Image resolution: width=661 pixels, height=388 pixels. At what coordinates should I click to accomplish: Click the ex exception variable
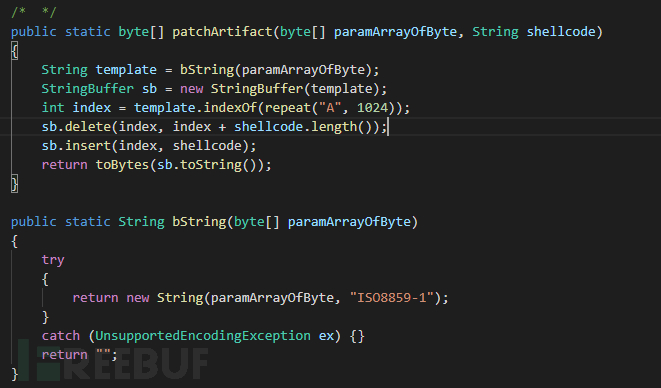[x=326, y=336]
